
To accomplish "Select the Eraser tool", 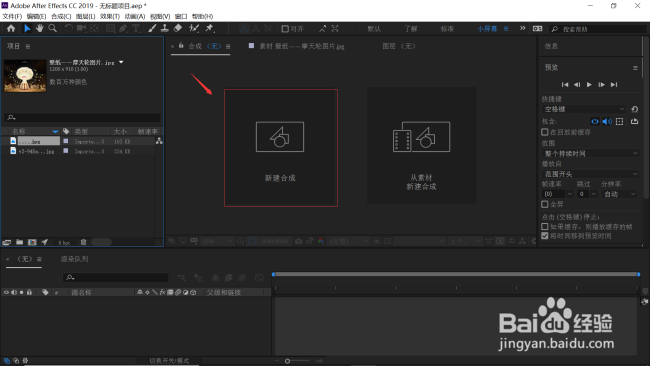I will point(178,28).
